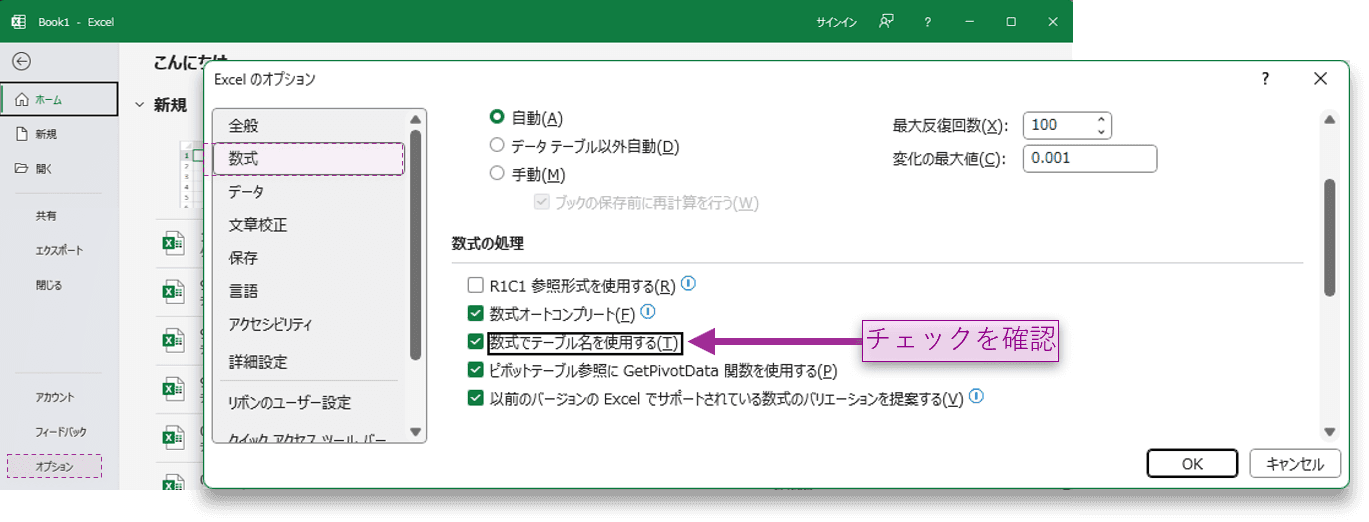Image resolution: width=1369 pixels, height=522 pixels.
Task: Decrease 最大反復回数 with down spinner arrow
Action: coord(1101,132)
